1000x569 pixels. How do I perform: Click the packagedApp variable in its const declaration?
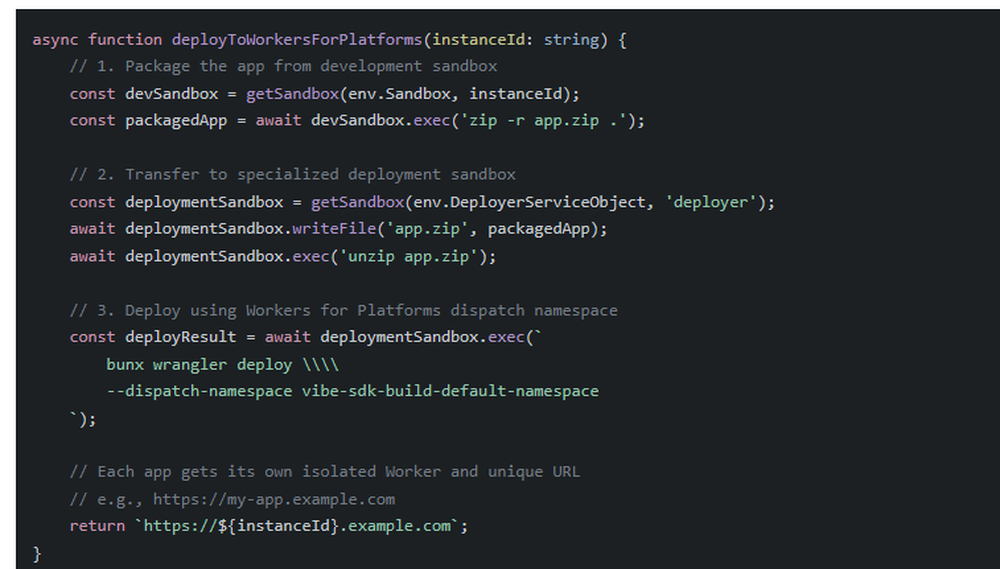click(x=176, y=121)
